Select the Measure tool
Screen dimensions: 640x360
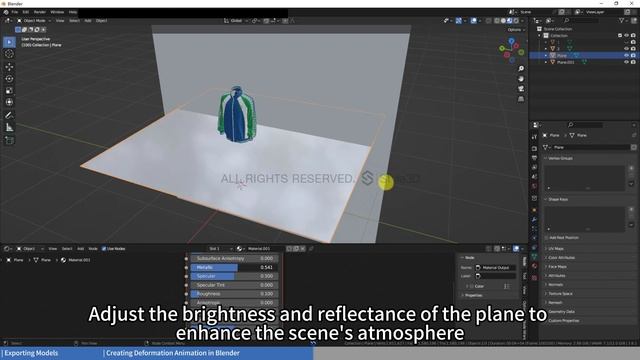9,127
